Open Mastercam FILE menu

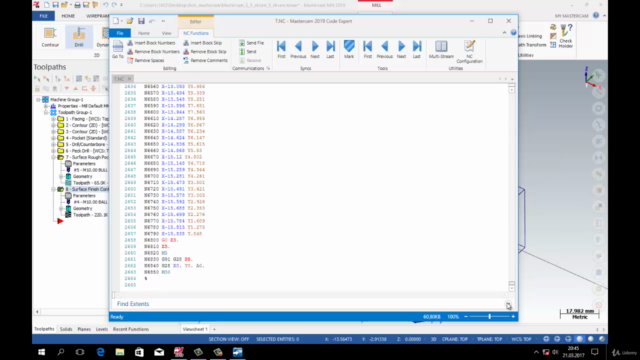[x=44, y=16]
